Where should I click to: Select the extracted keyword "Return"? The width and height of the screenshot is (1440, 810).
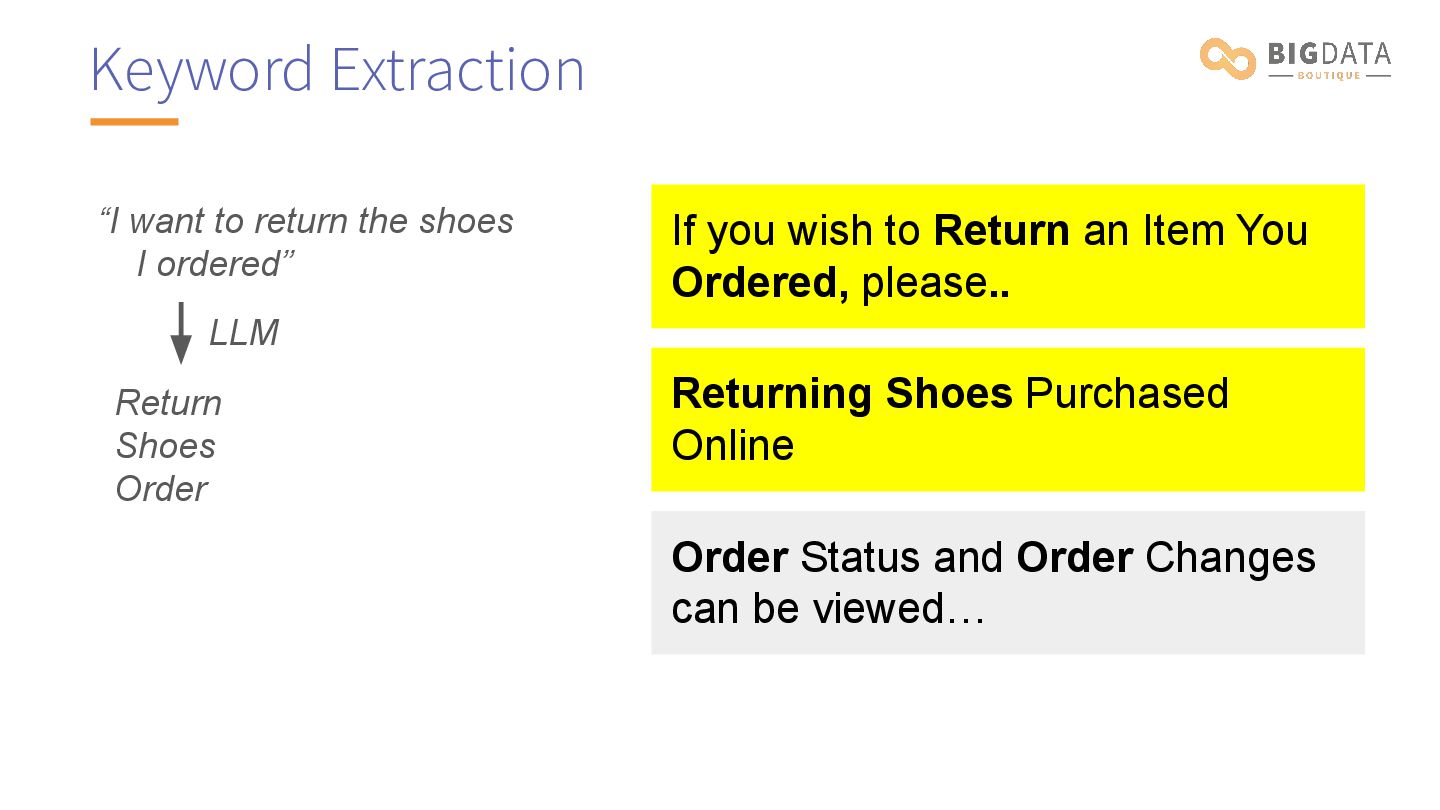click(168, 403)
